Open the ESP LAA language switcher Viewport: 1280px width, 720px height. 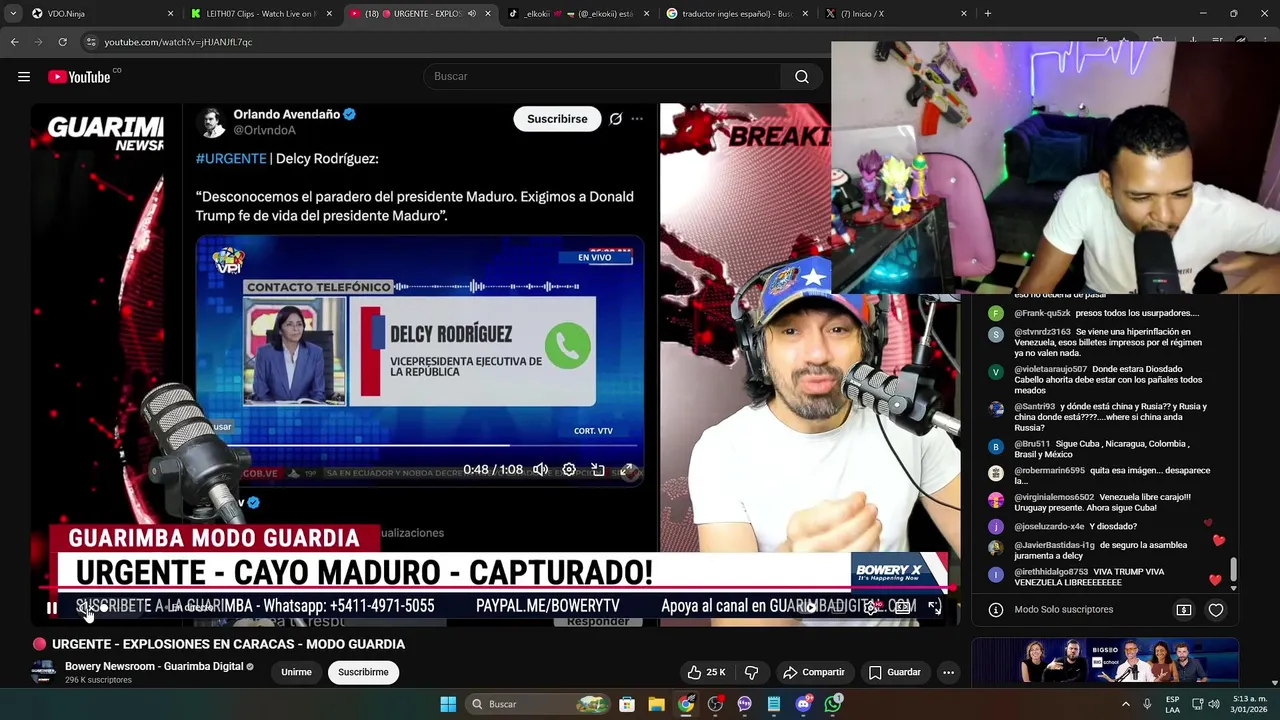pyautogui.click(x=1172, y=704)
